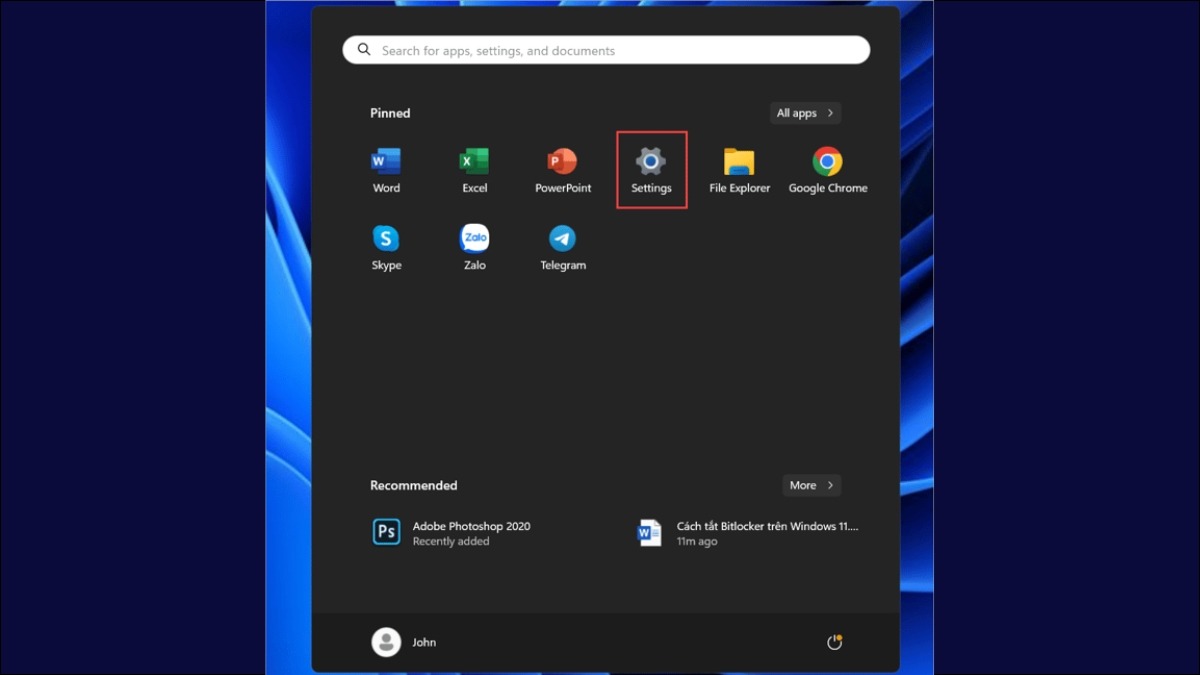Launch the Skype app
Image resolution: width=1200 pixels, height=675 pixels.
point(386,248)
